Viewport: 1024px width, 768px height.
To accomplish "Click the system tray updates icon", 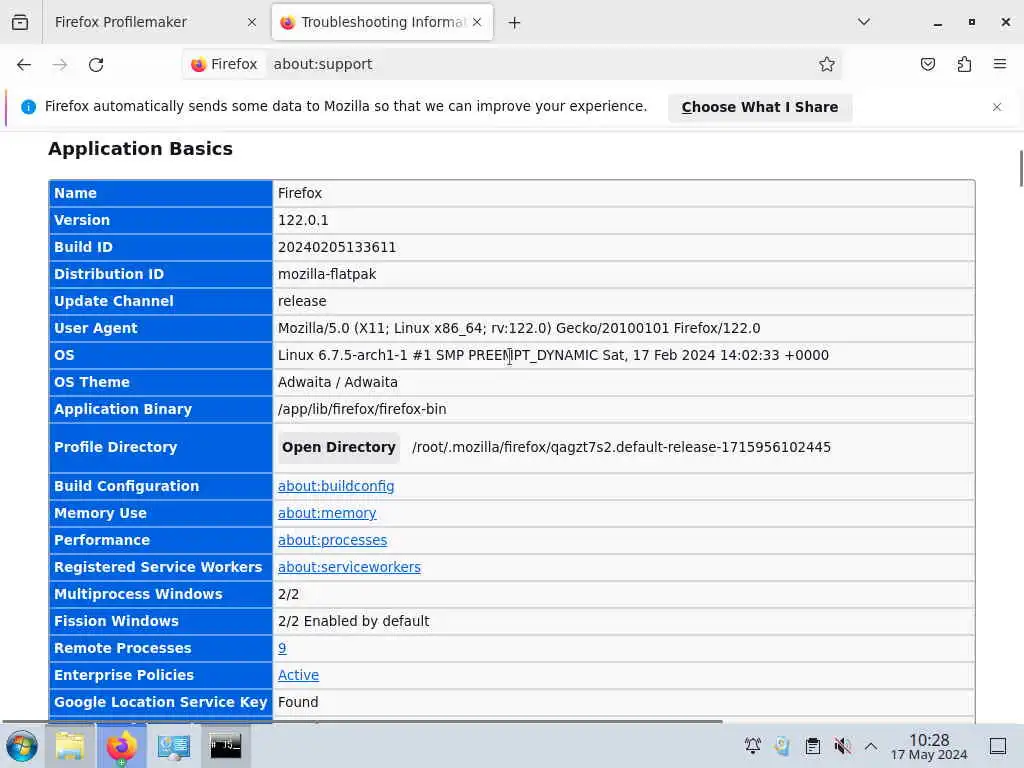I will coord(782,746).
